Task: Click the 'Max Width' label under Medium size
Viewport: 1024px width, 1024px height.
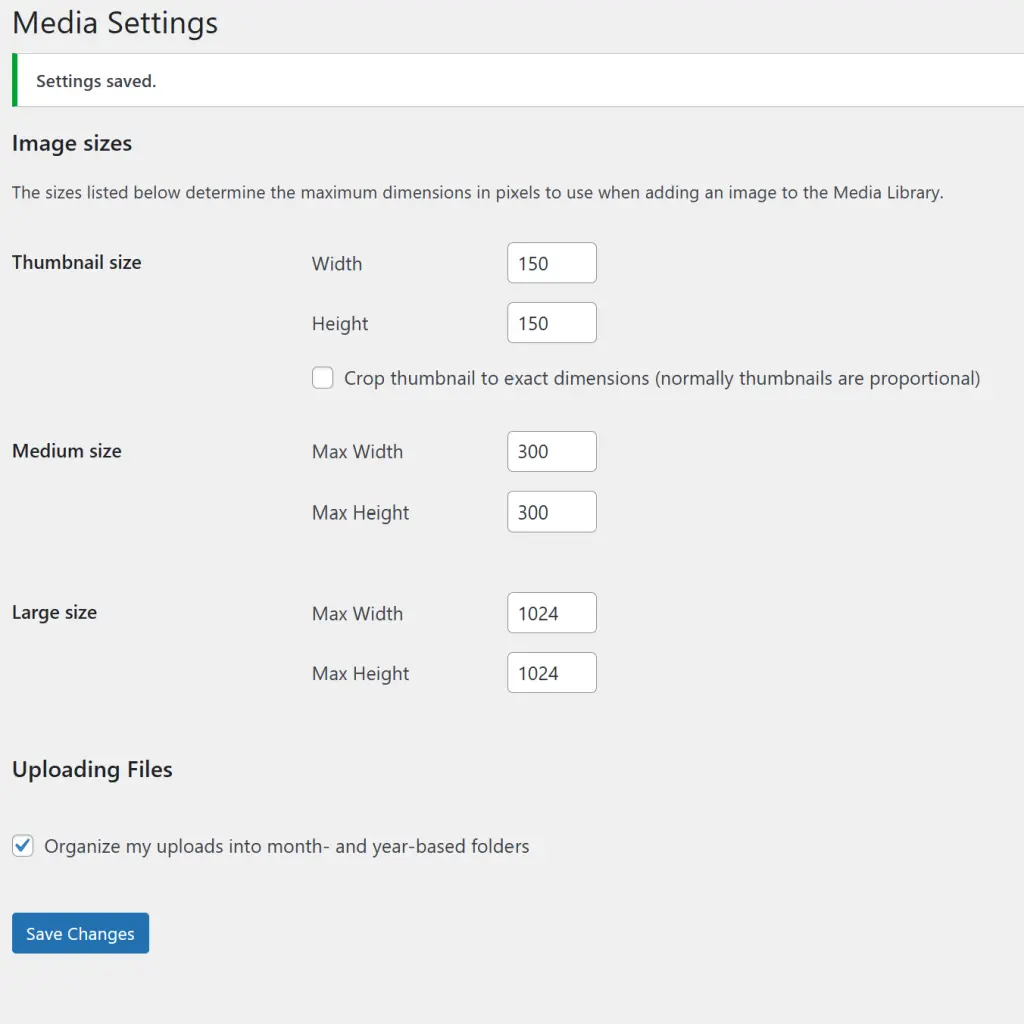Action: (357, 452)
